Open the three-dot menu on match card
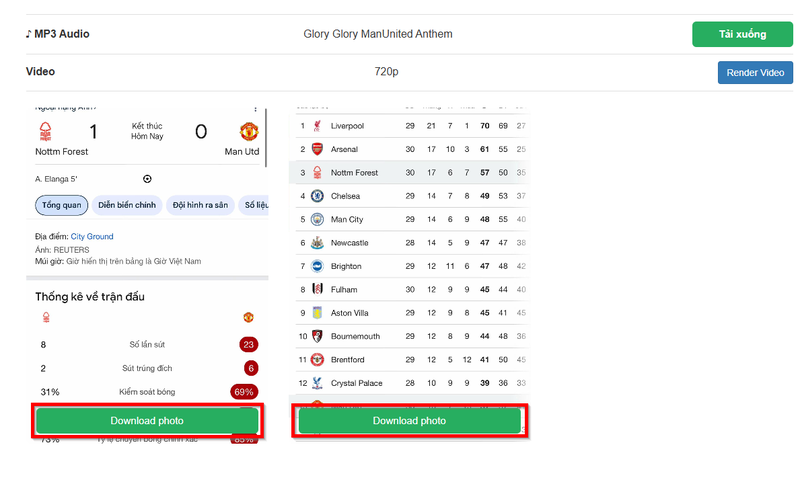The height and width of the screenshot is (484, 800). [255, 109]
